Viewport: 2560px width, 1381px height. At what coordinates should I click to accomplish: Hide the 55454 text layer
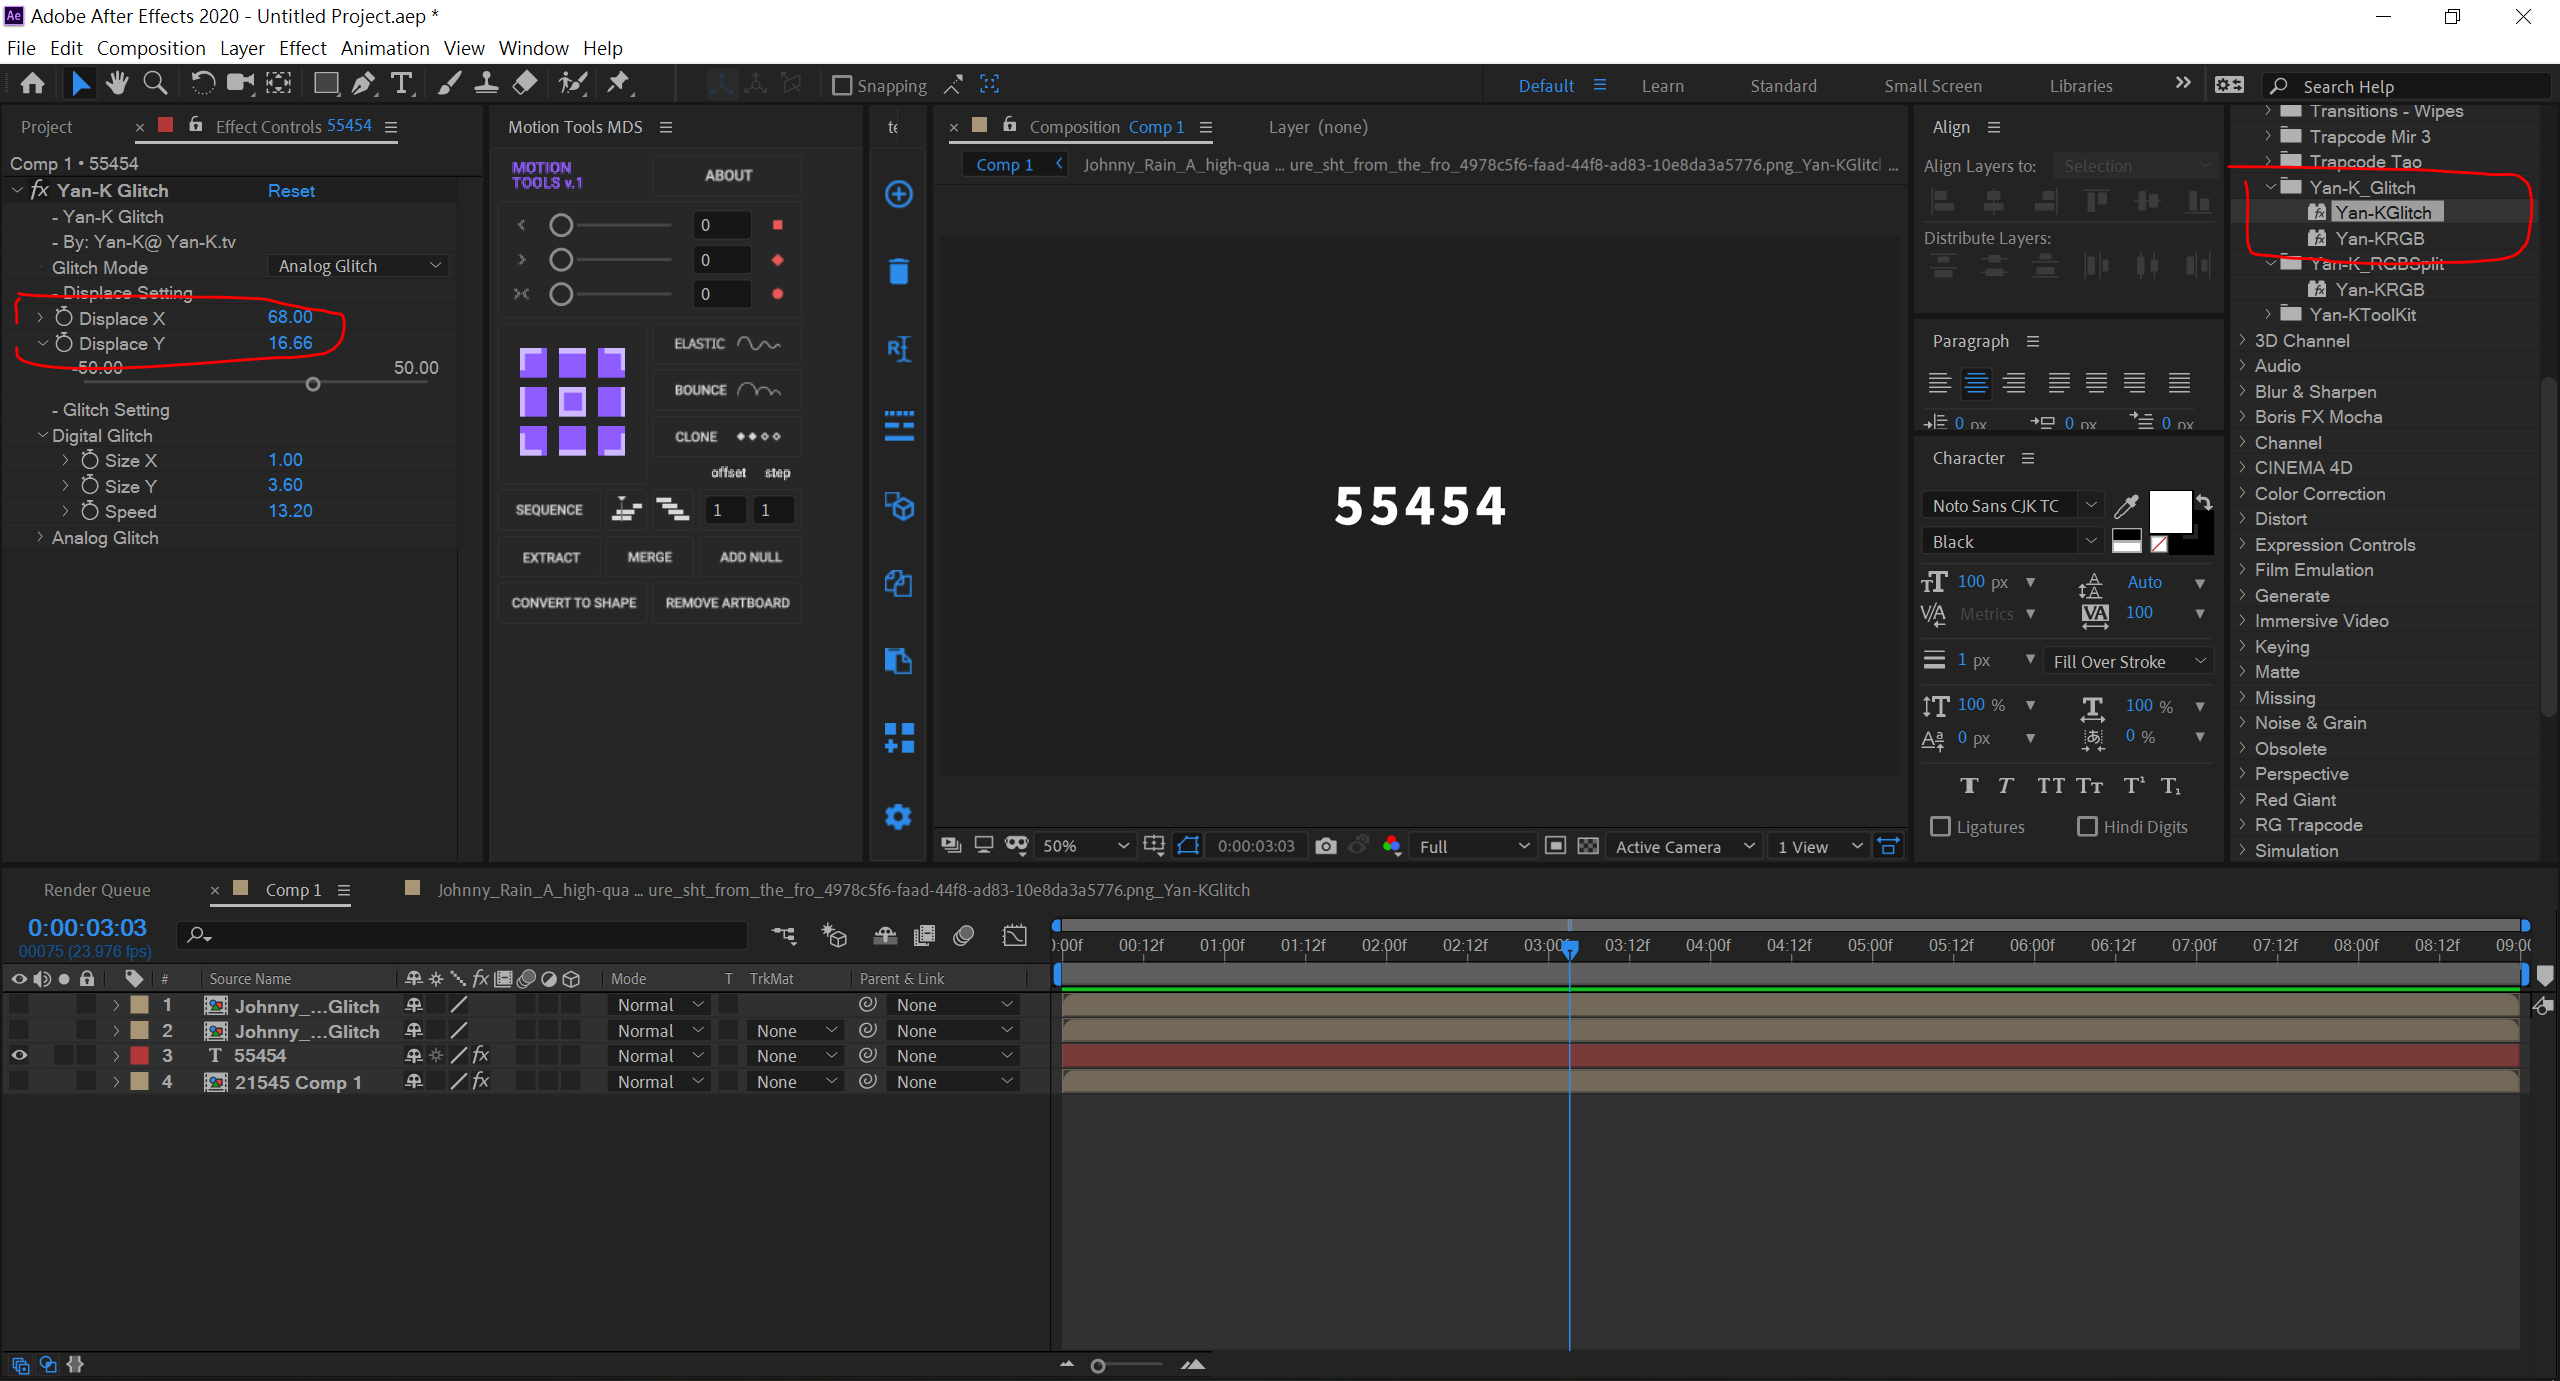tap(19, 1055)
